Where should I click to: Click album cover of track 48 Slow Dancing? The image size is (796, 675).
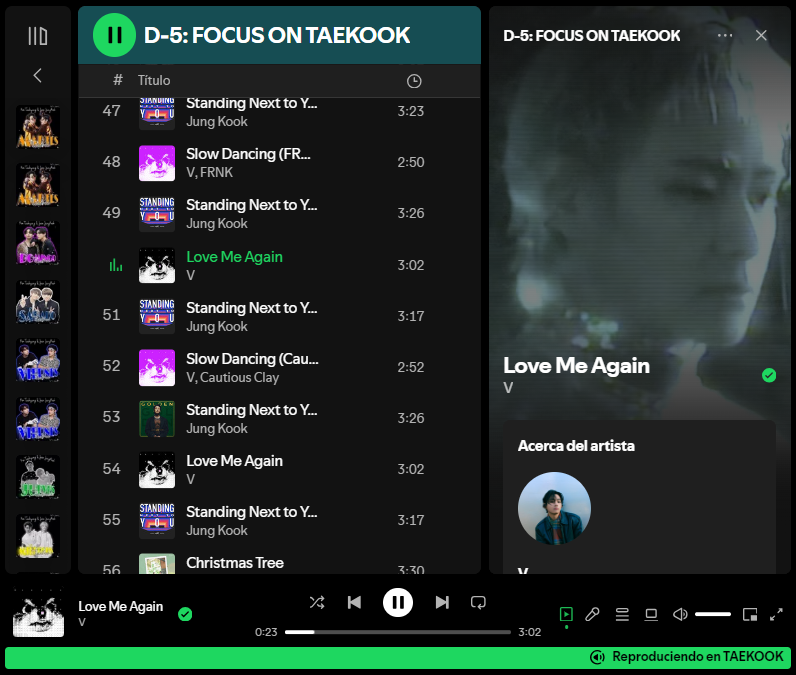[x=157, y=163]
